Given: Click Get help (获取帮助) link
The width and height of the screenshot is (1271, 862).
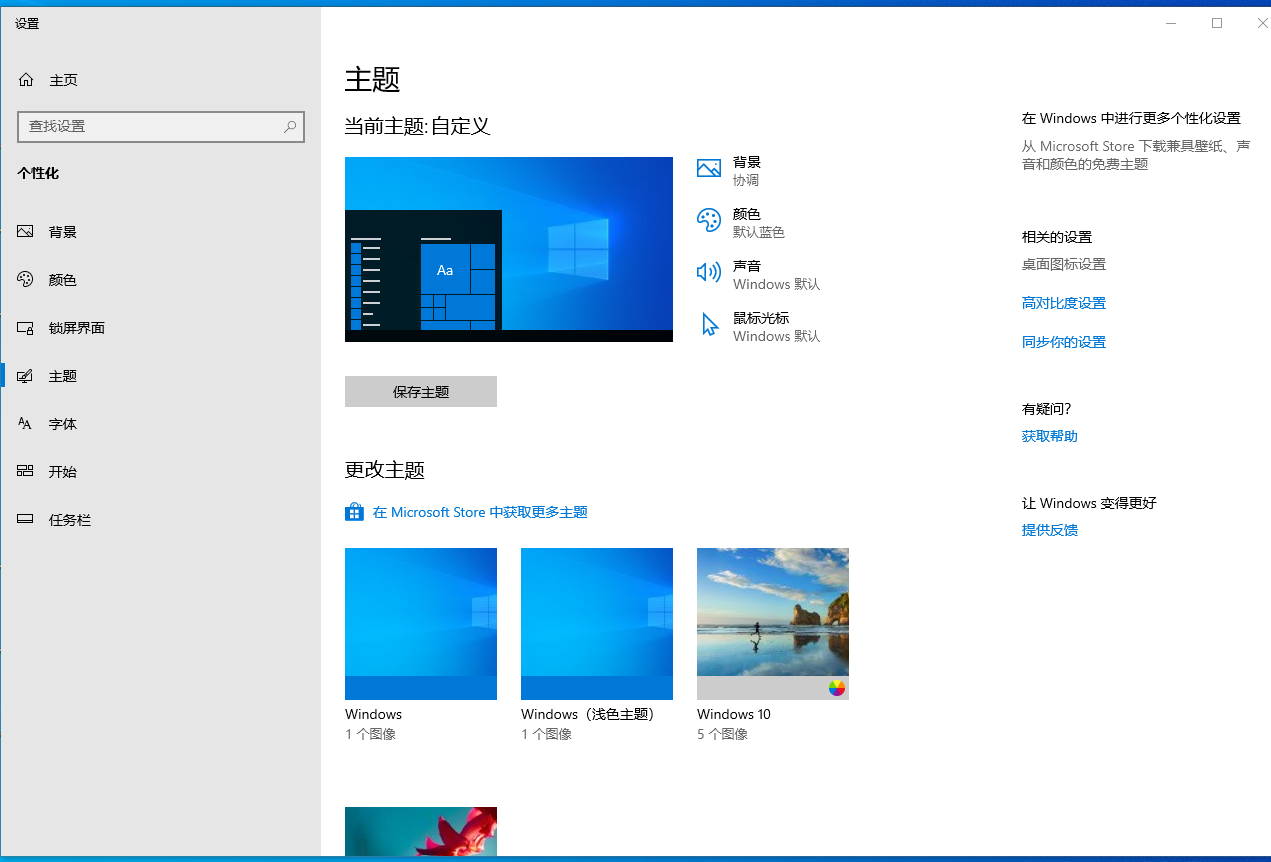Looking at the screenshot, I should point(1049,436).
